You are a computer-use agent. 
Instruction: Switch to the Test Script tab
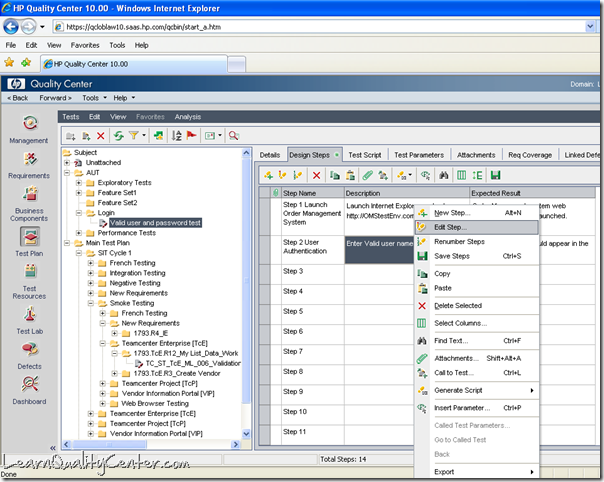click(364, 155)
